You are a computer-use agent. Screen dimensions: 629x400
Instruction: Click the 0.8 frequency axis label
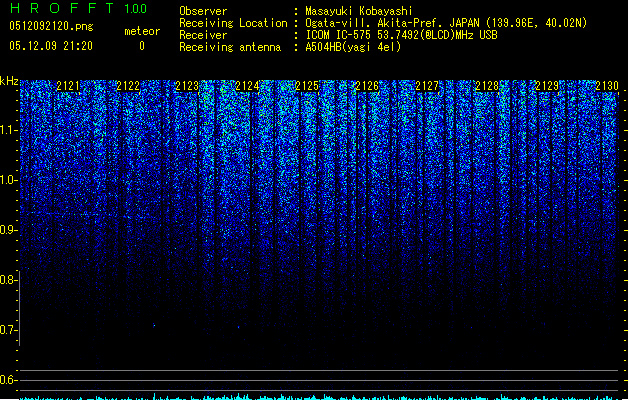coord(9,280)
